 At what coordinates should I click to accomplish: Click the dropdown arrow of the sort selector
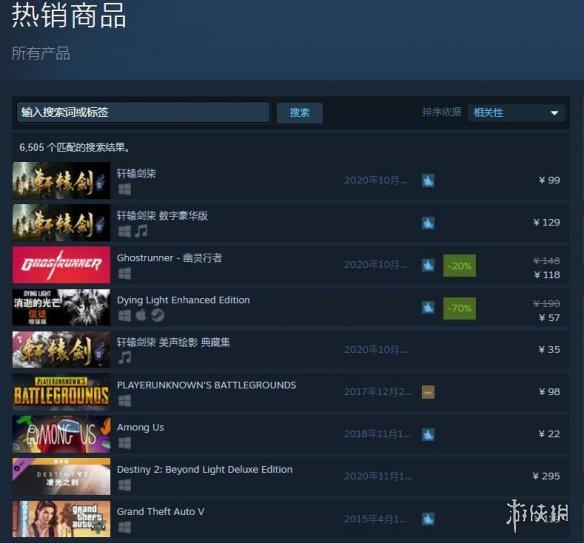tap(554, 113)
